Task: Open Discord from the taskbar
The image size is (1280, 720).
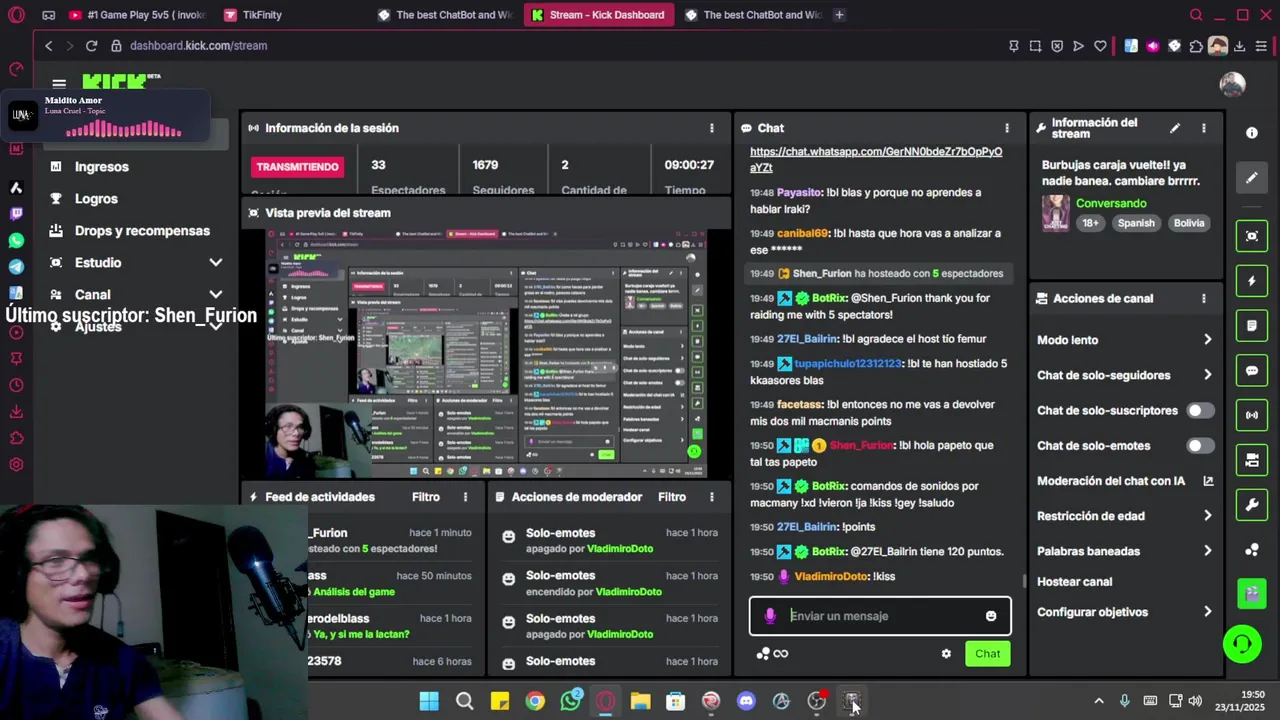Action: pos(746,701)
